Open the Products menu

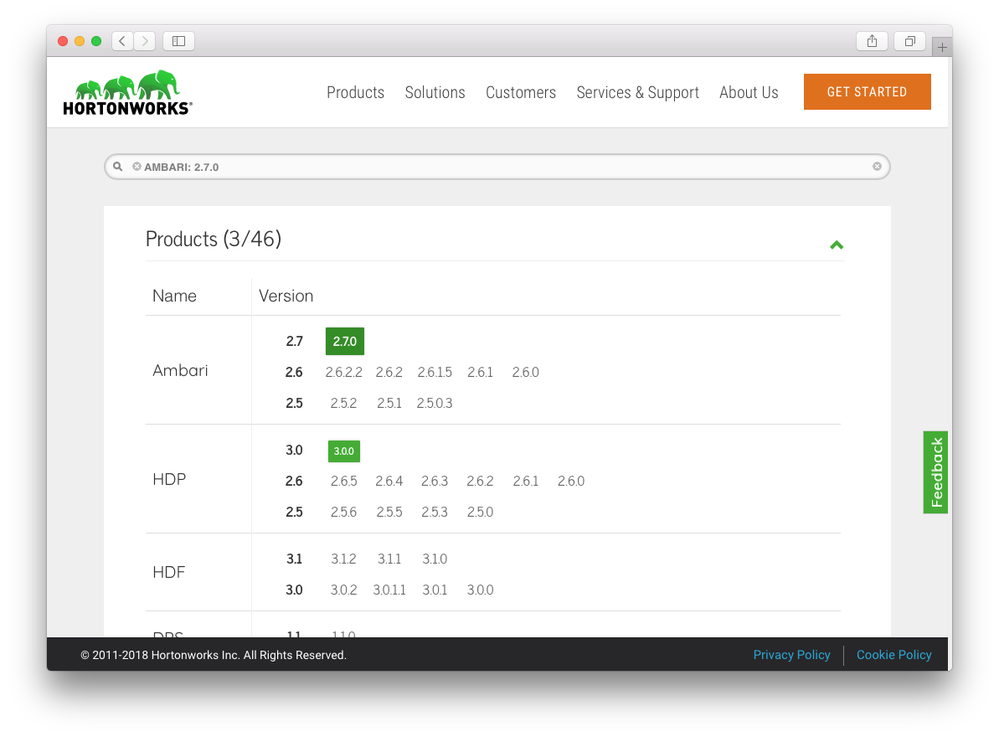pyautogui.click(x=355, y=92)
